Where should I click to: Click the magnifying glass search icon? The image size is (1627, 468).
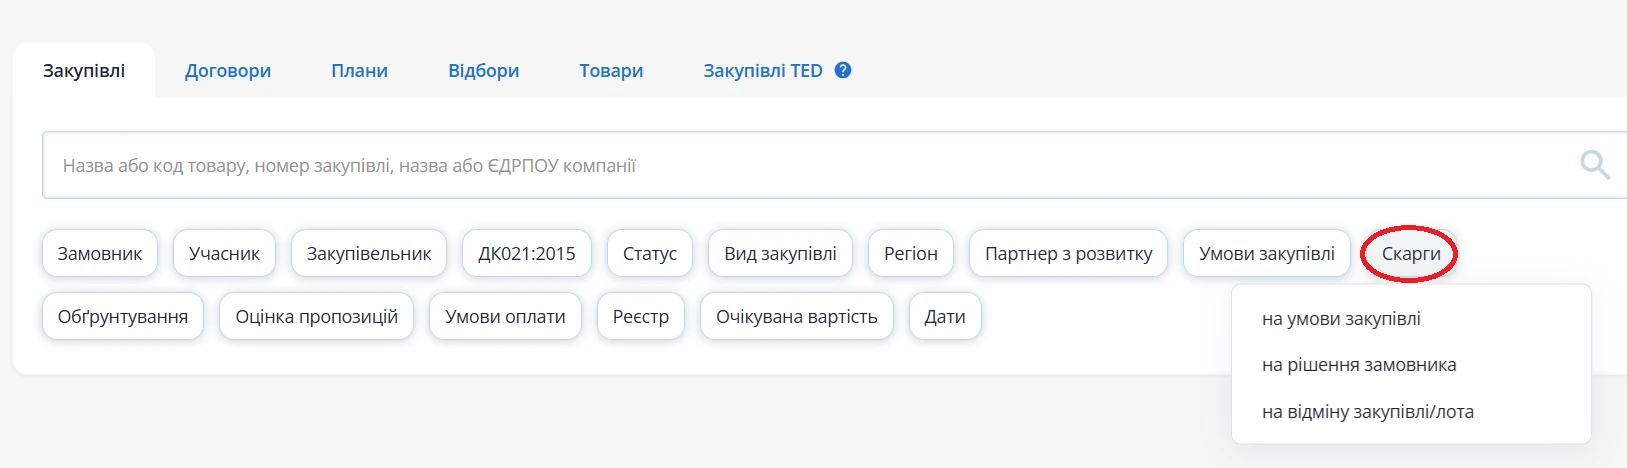(1595, 165)
